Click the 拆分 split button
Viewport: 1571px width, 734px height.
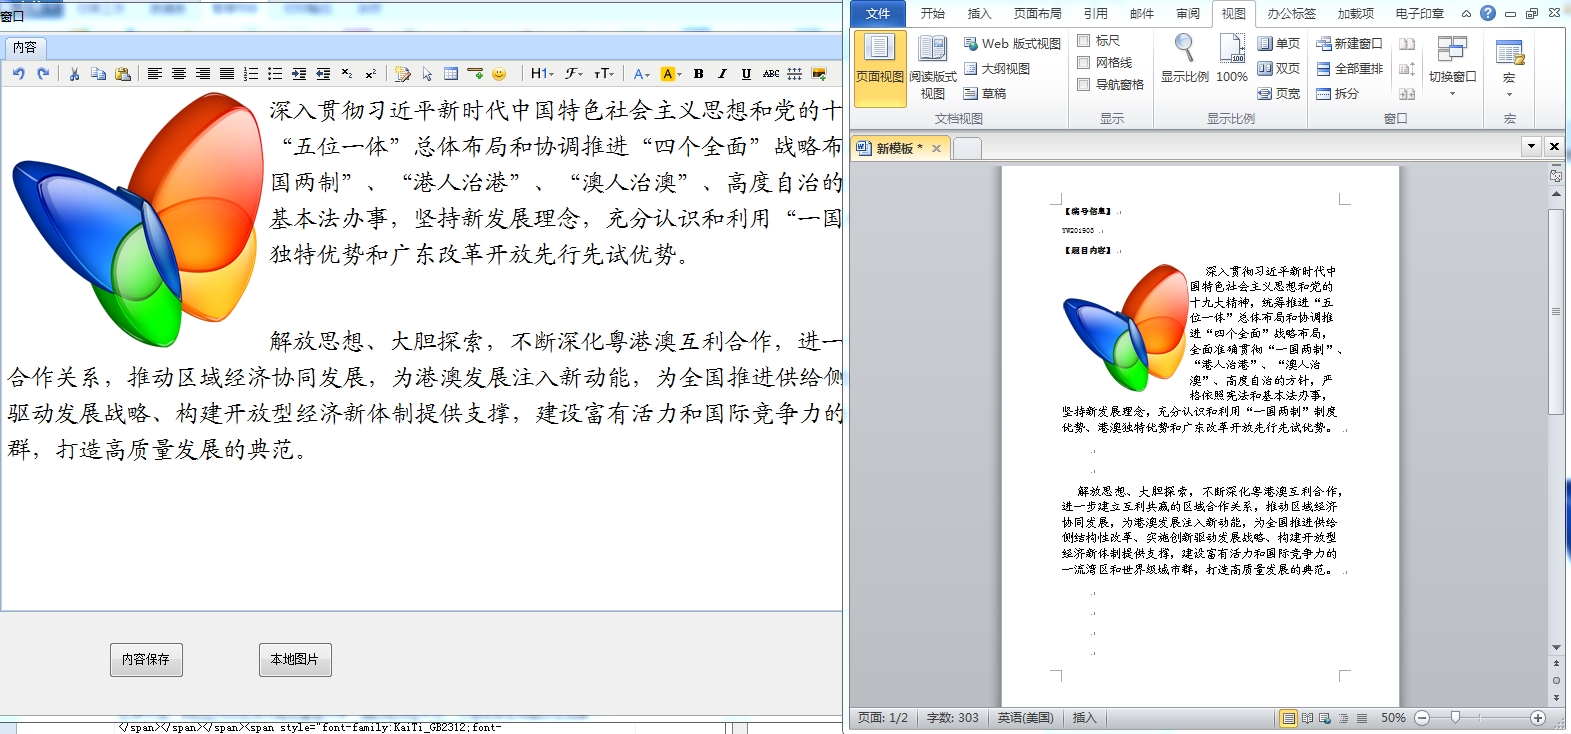tap(1338, 94)
